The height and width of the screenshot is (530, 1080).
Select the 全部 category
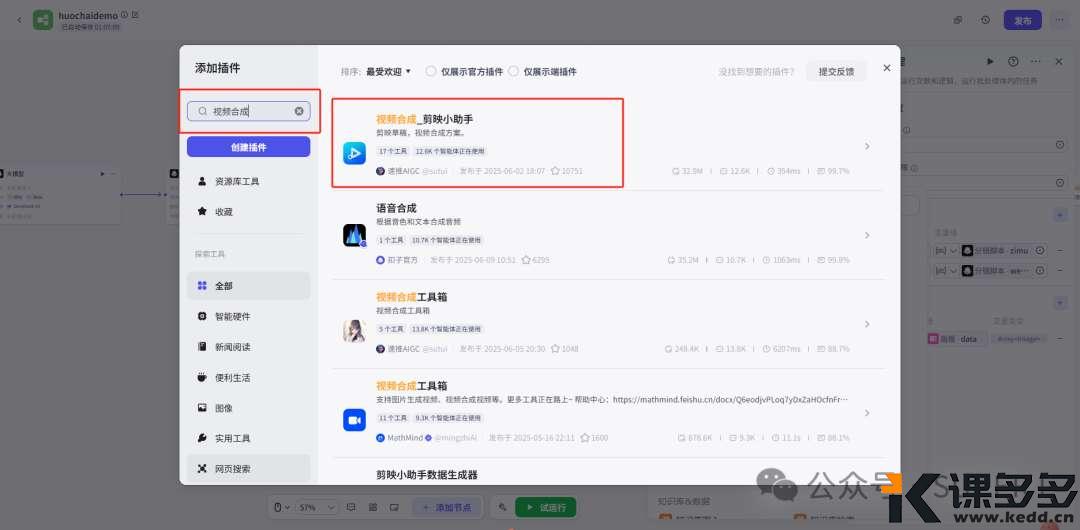(x=249, y=285)
